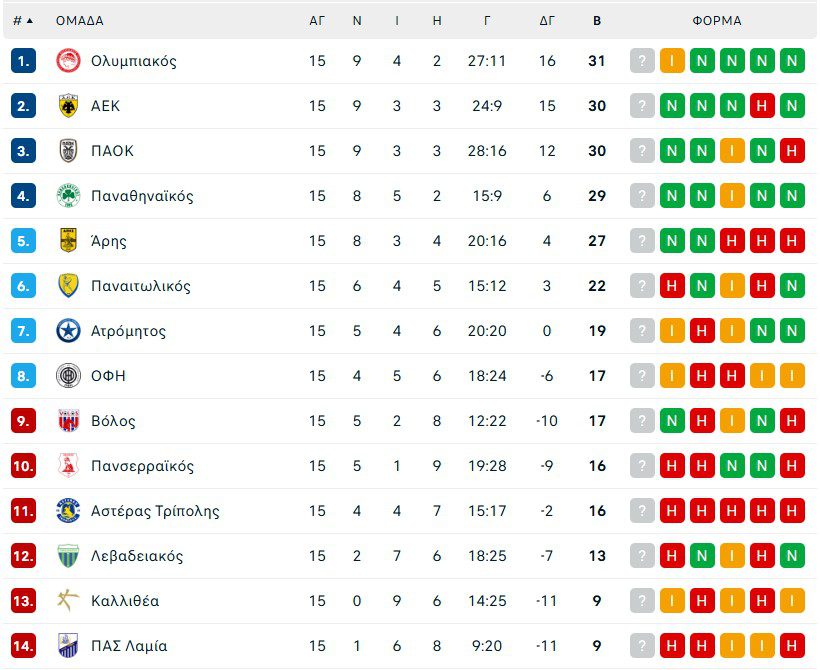Click the Λεβαδειακός team name

pyautogui.click(x=137, y=556)
